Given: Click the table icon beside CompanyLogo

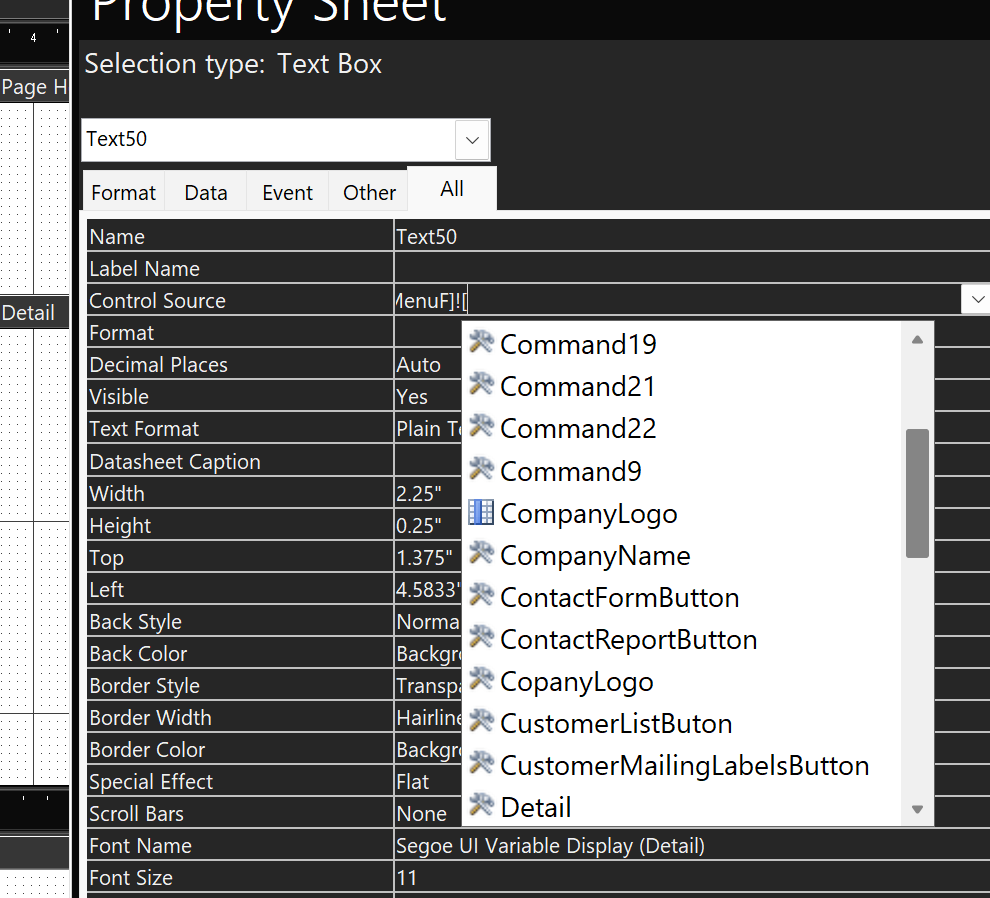Looking at the screenshot, I should tap(481, 513).
